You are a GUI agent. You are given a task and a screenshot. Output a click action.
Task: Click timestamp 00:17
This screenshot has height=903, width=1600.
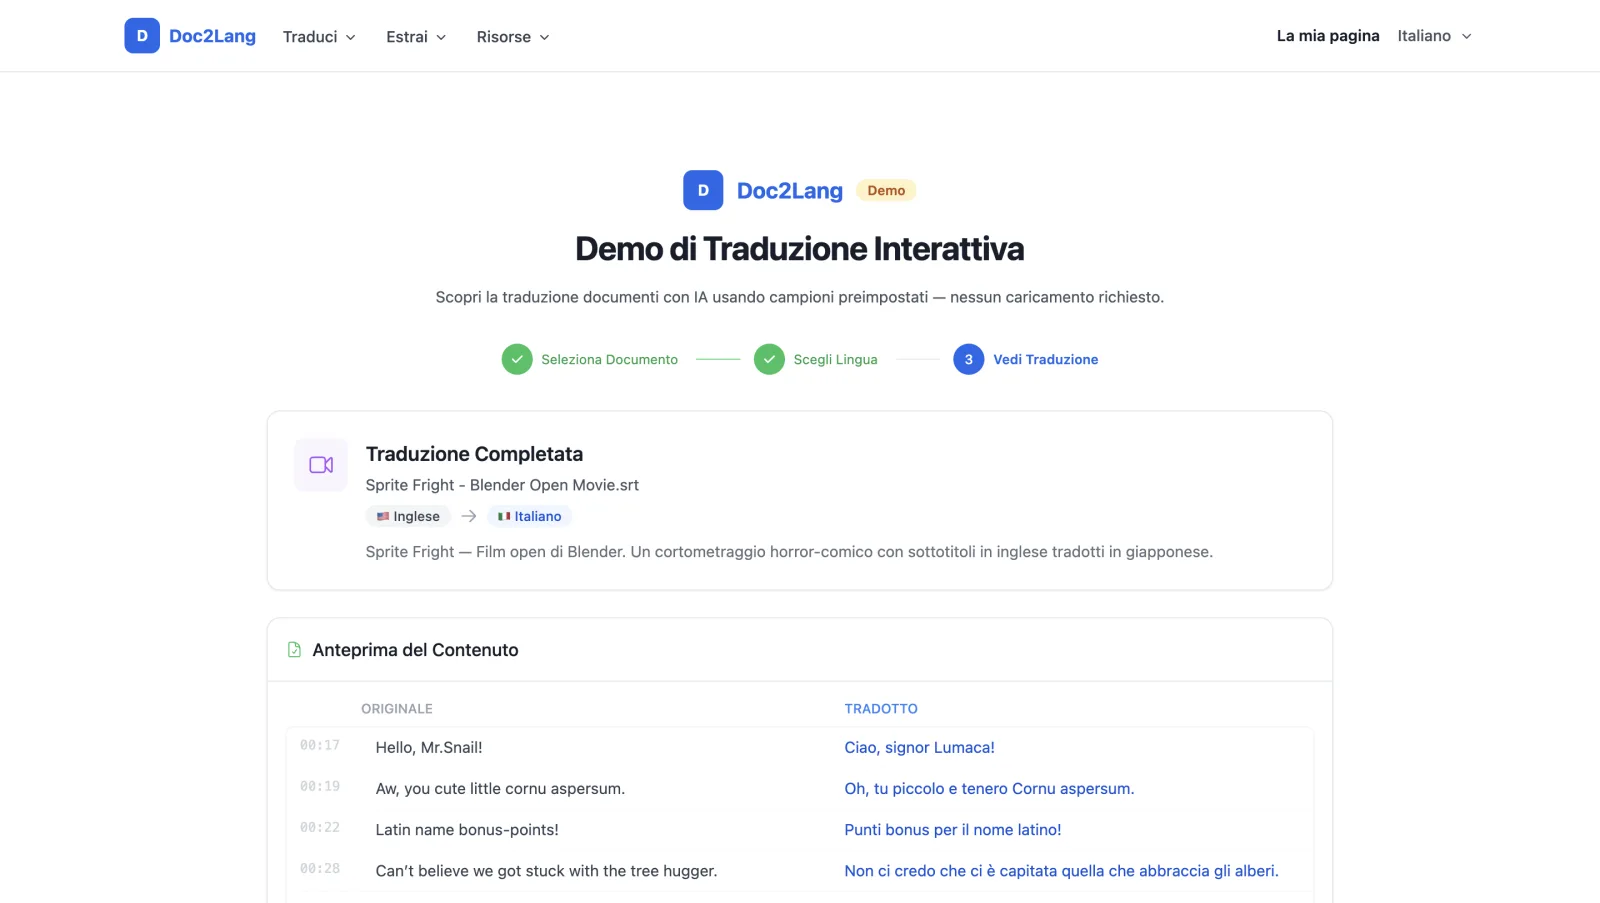coord(320,745)
